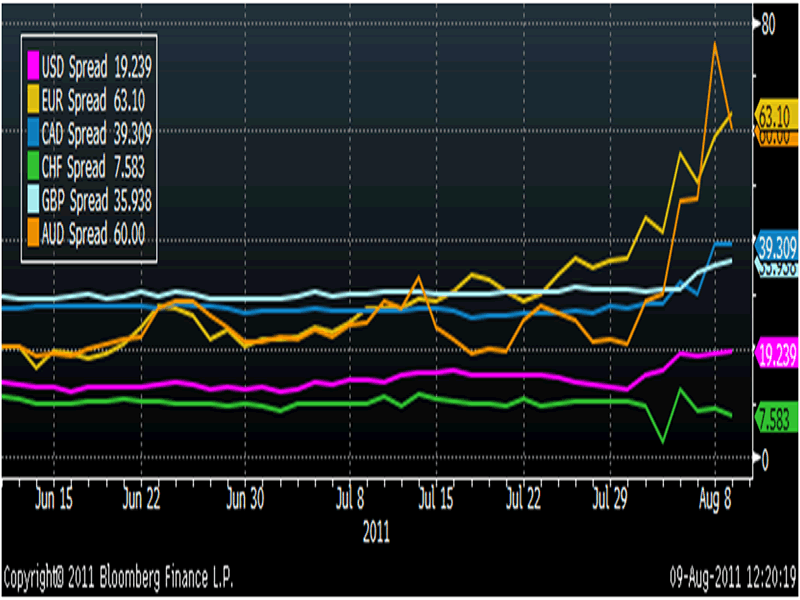The width and height of the screenshot is (800, 600).
Task: Click the green 7.583 axis value tag
Action: click(776, 421)
